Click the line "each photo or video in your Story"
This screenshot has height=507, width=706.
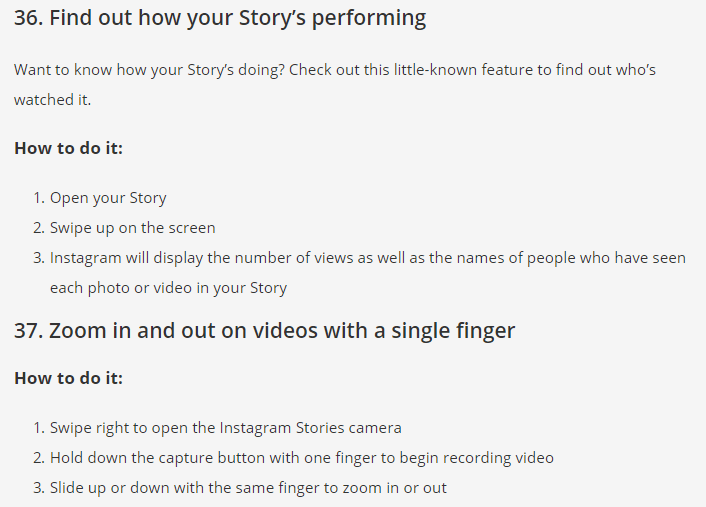click(x=168, y=288)
